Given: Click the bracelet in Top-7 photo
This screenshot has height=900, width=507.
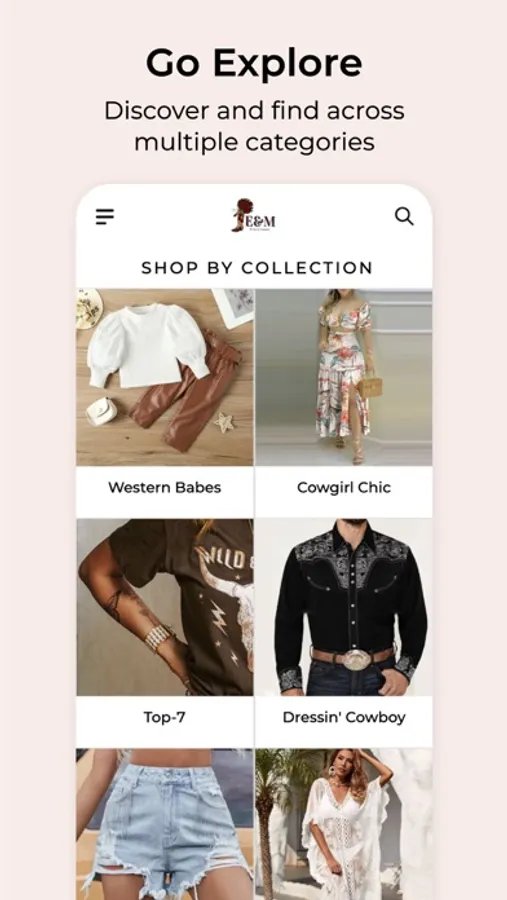Looking at the screenshot, I should (x=157, y=637).
